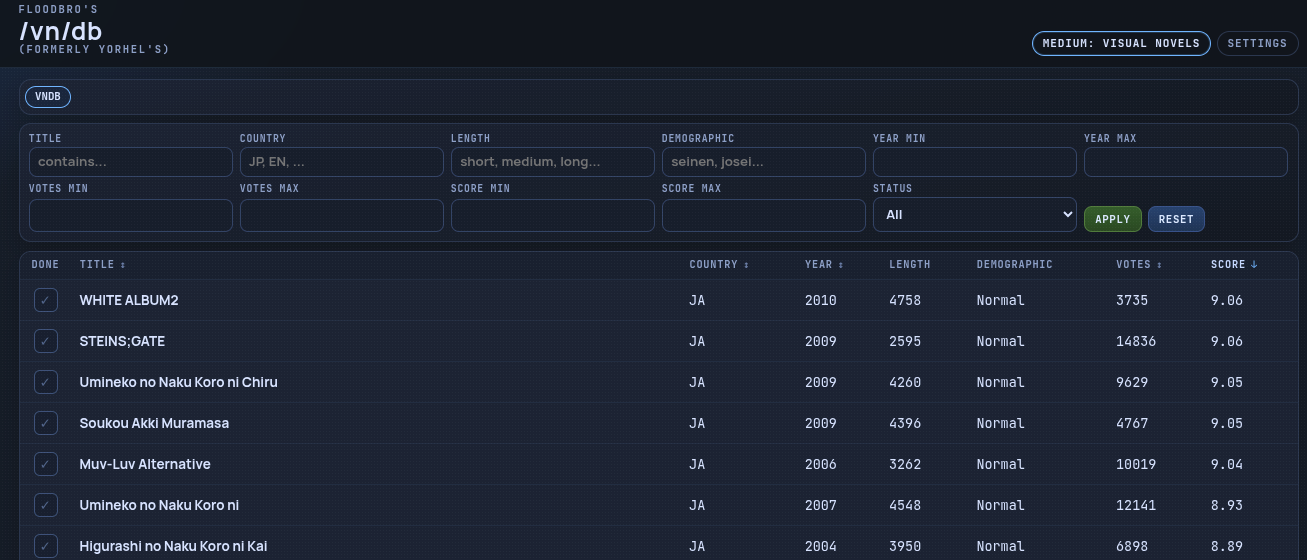The image size is (1307, 560).
Task: Select length value 4758
Action: [x=905, y=300]
